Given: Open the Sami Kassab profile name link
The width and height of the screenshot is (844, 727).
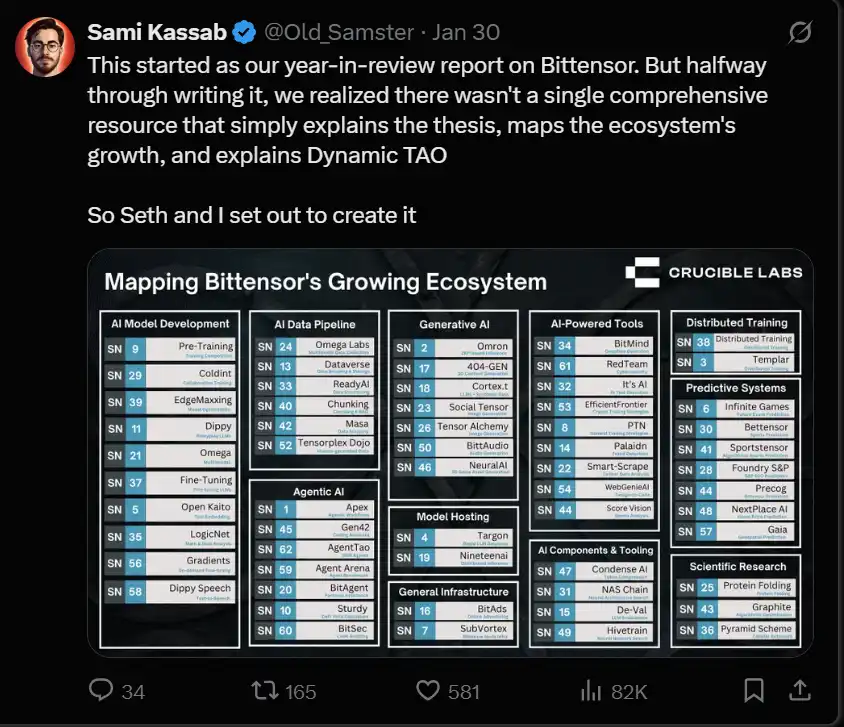Looking at the screenshot, I should pyautogui.click(x=158, y=33).
